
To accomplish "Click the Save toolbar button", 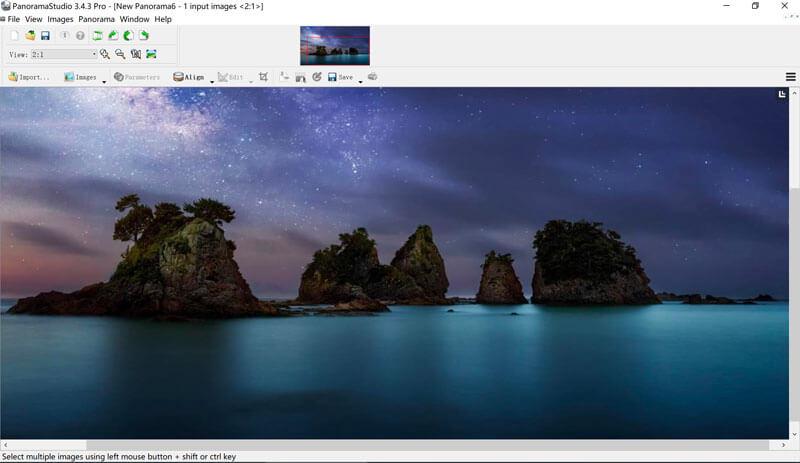I will point(340,77).
